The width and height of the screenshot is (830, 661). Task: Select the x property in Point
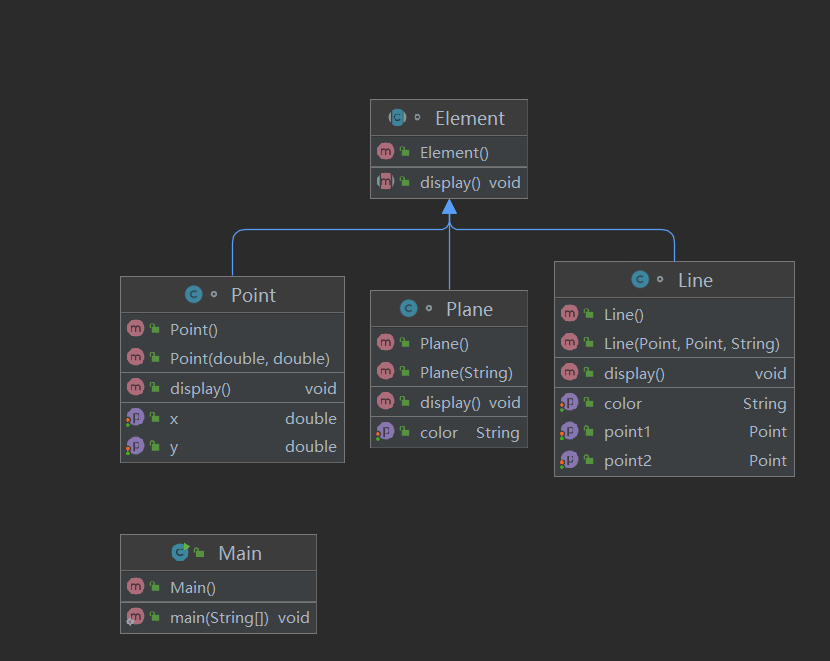pyautogui.click(x=174, y=418)
